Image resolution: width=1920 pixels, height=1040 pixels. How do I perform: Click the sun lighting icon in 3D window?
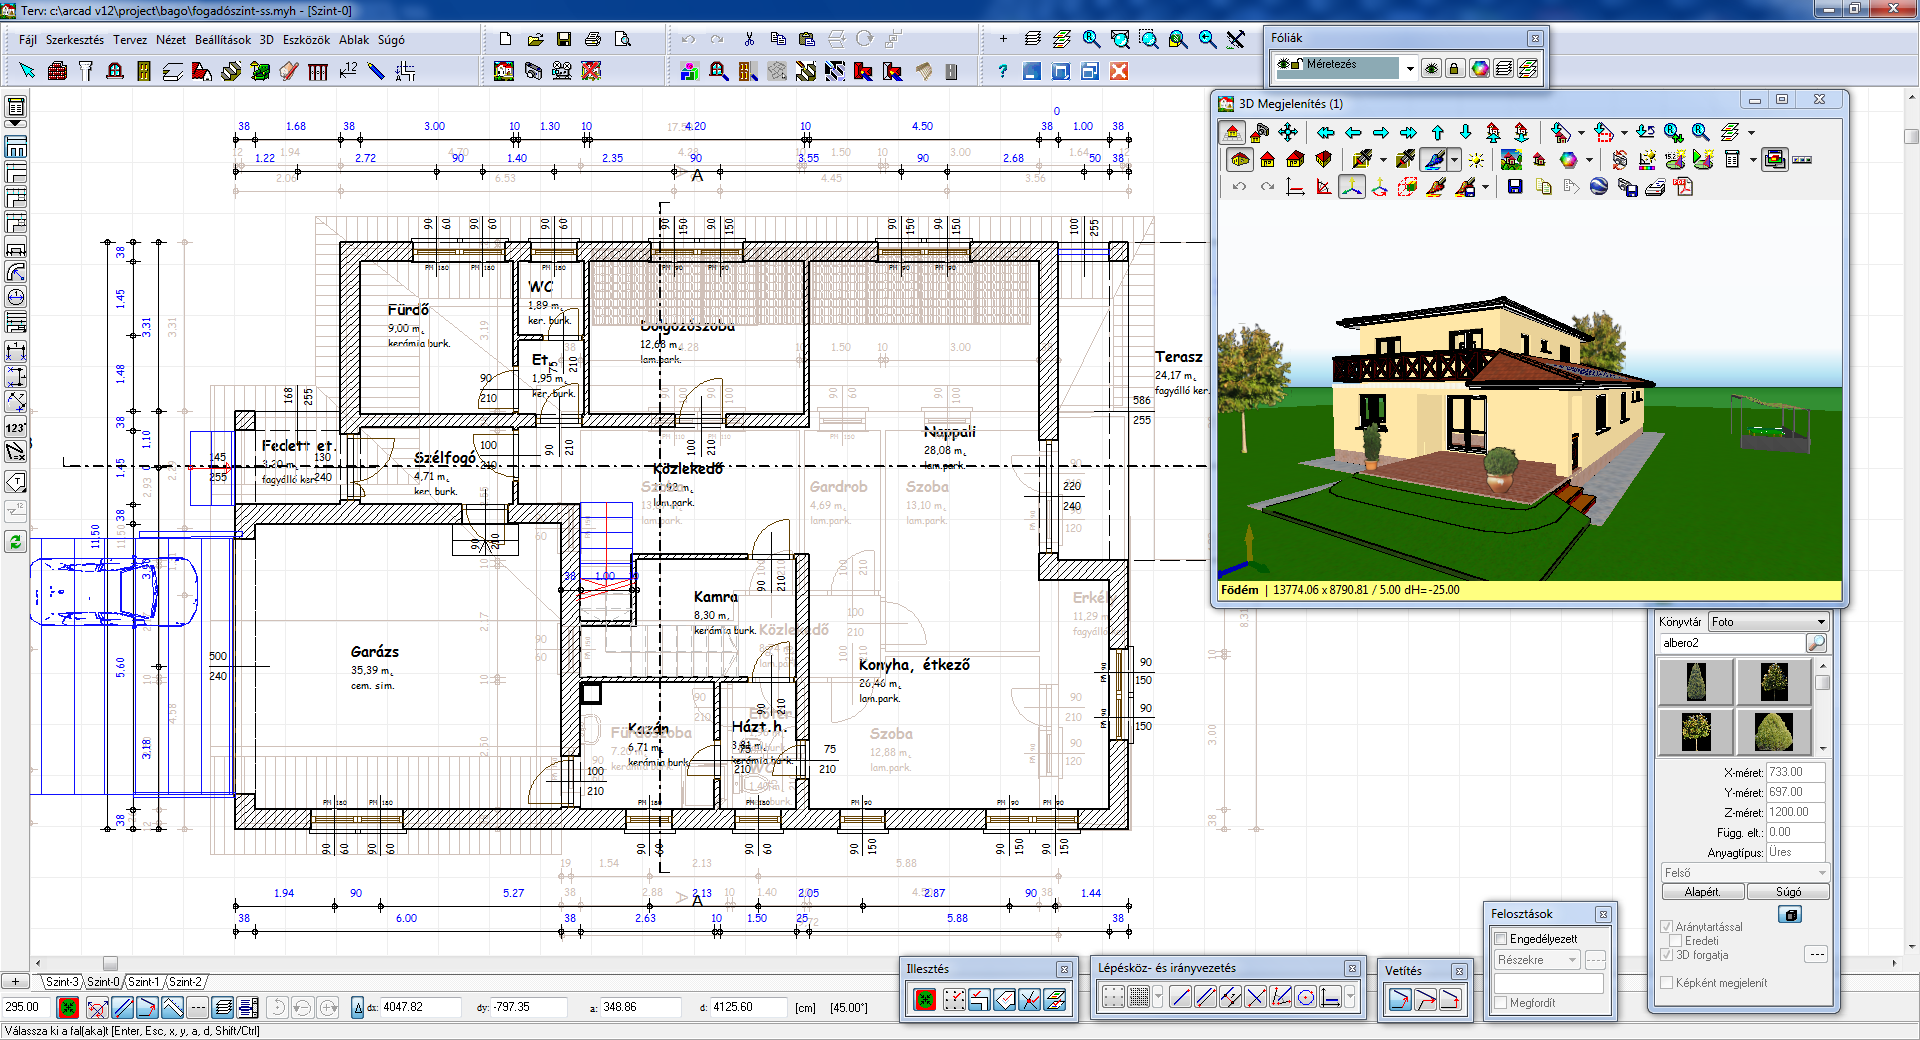(1476, 160)
